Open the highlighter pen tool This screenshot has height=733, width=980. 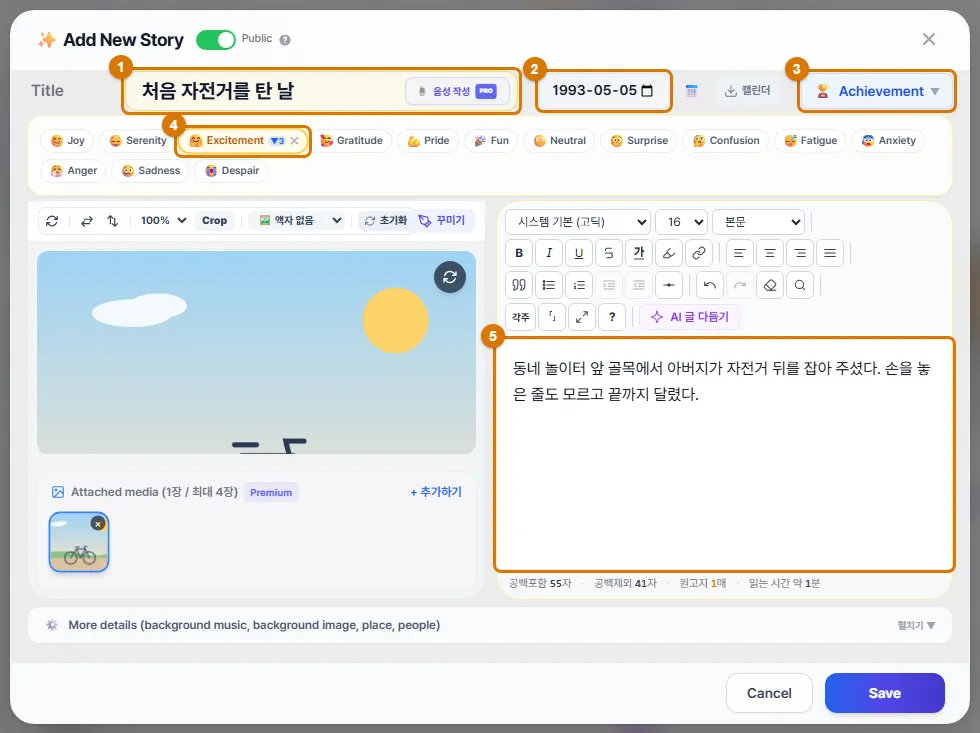669,253
